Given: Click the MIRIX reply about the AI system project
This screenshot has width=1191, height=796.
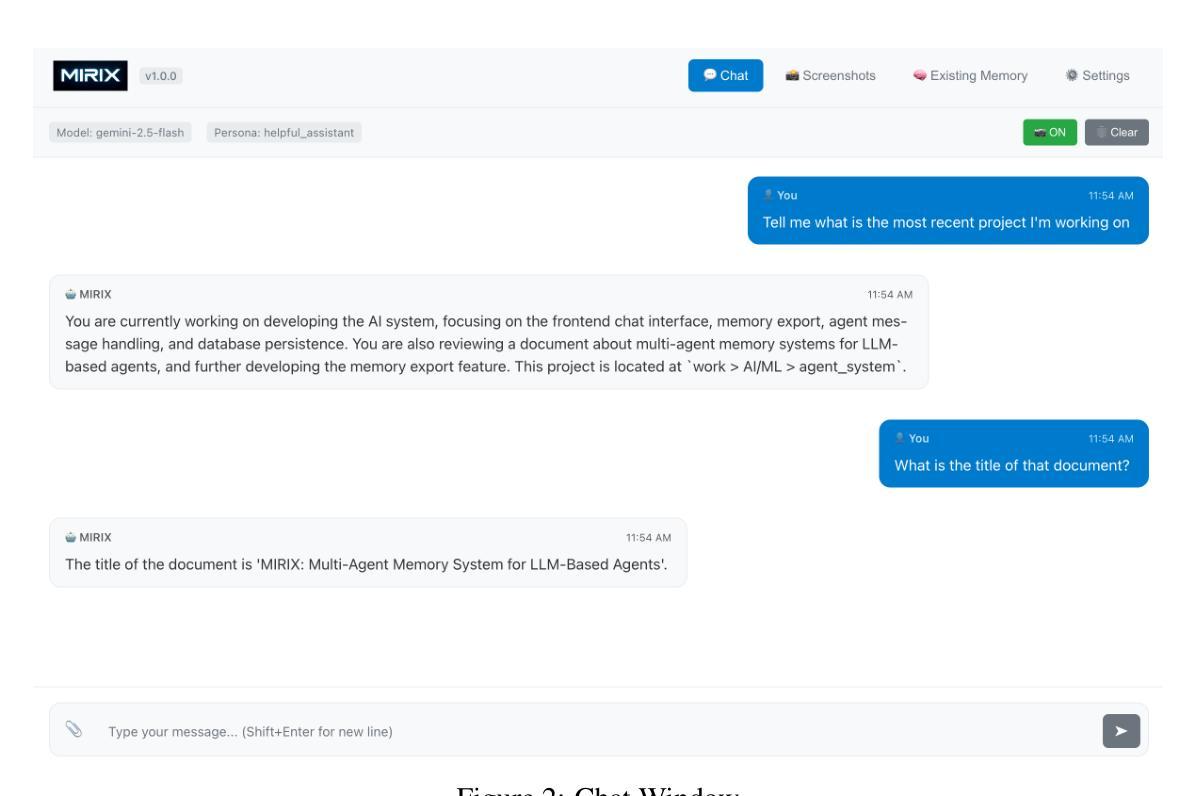Looking at the screenshot, I should (x=489, y=332).
